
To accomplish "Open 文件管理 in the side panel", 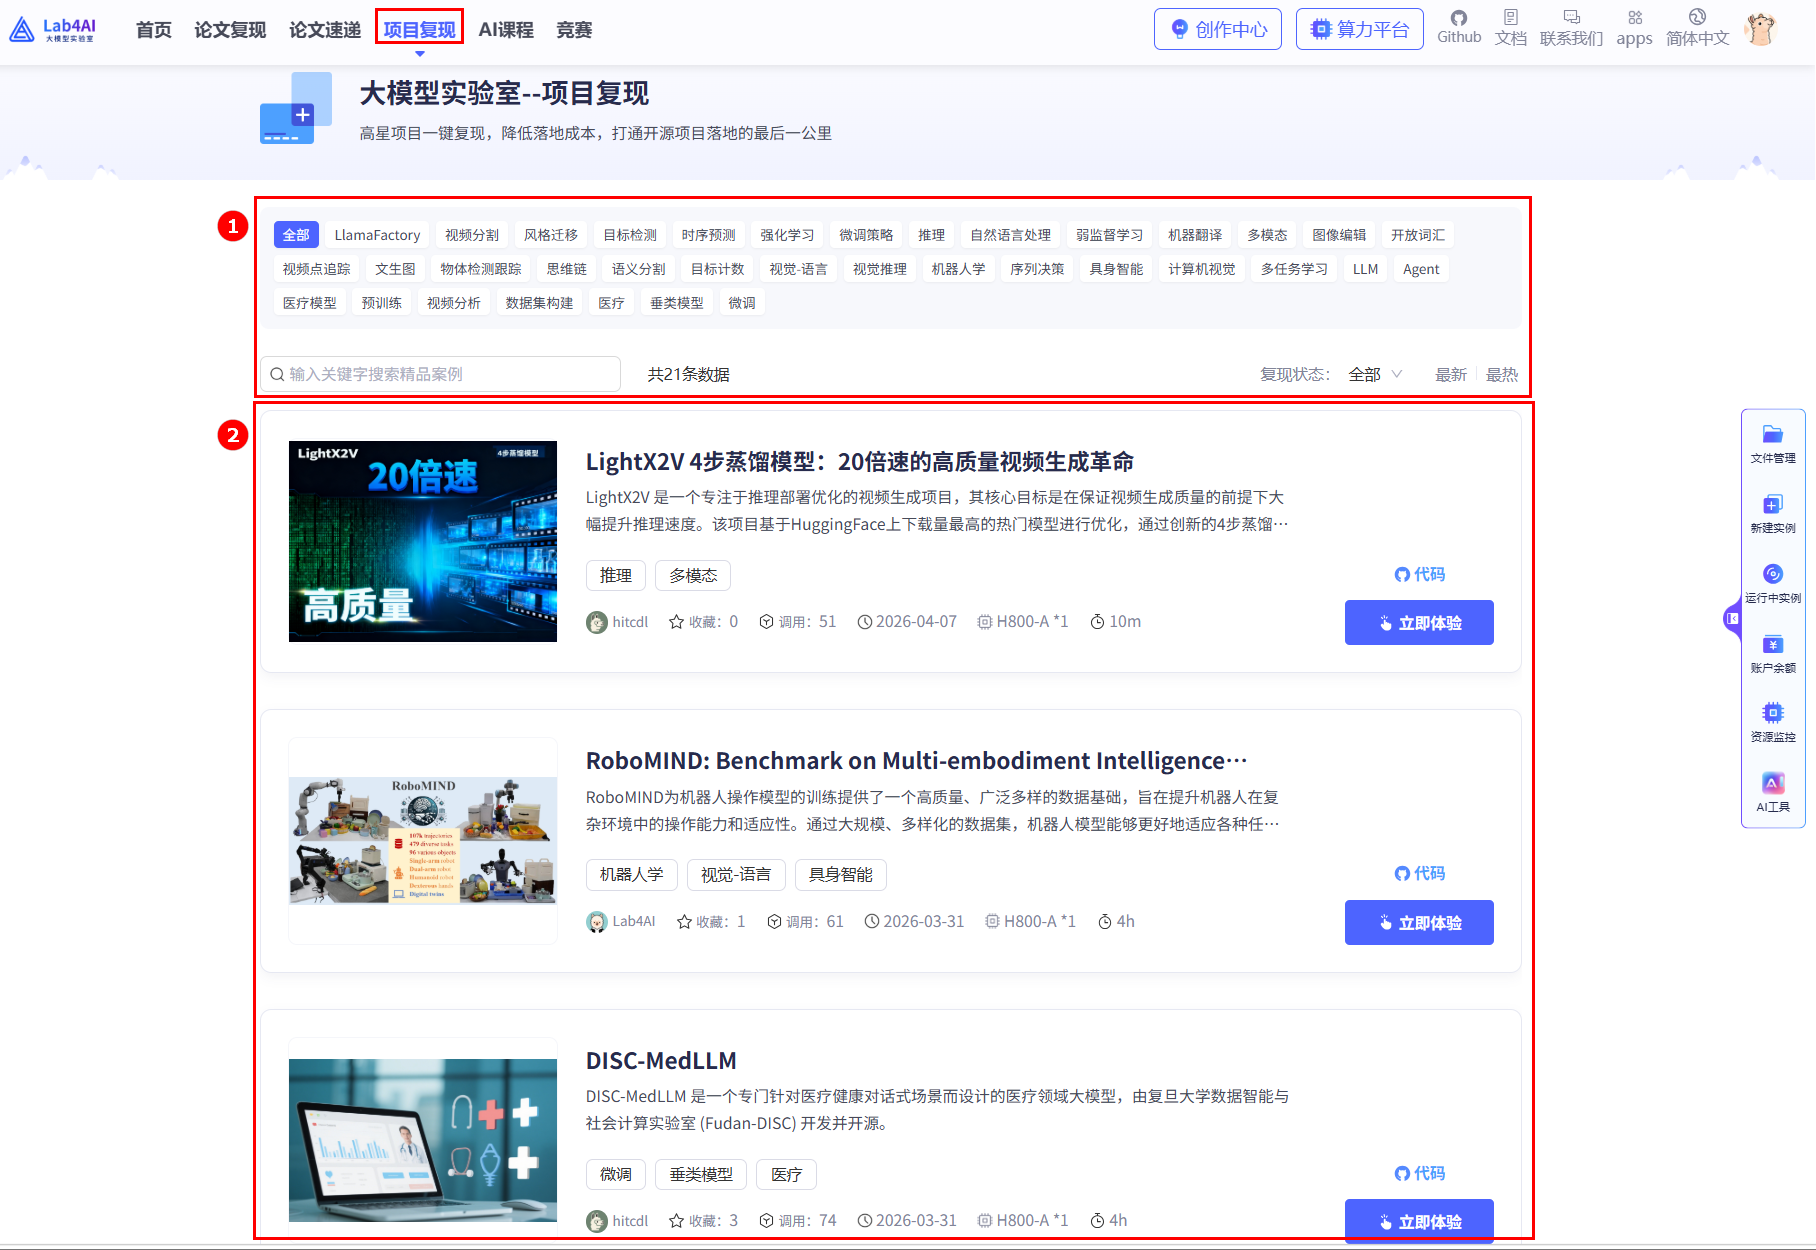I will click(1773, 444).
